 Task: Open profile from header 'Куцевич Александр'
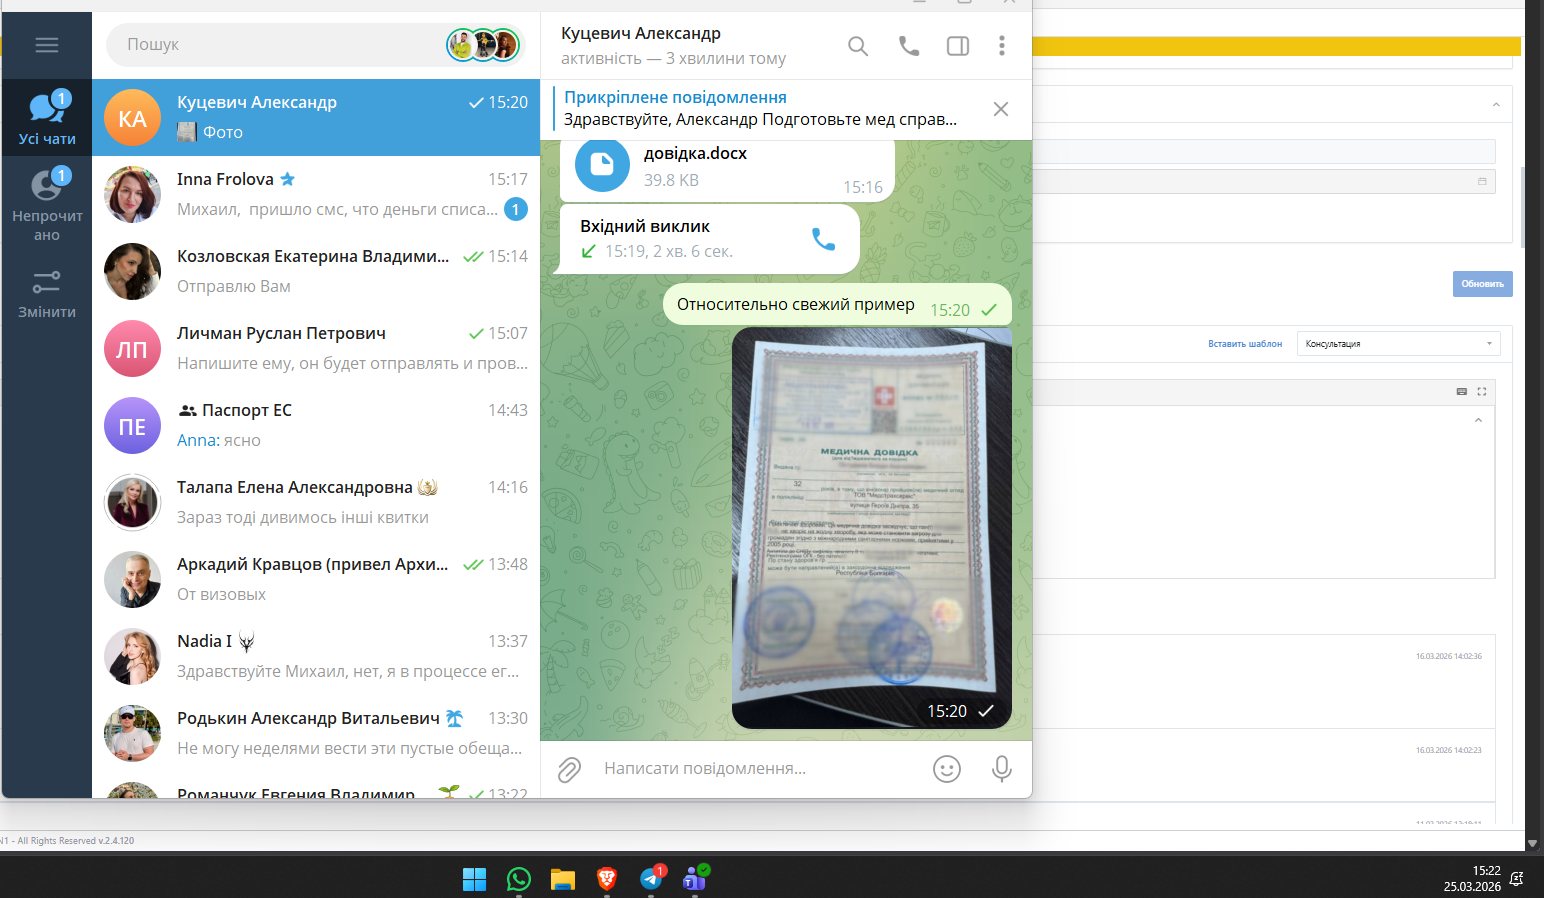click(641, 33)
